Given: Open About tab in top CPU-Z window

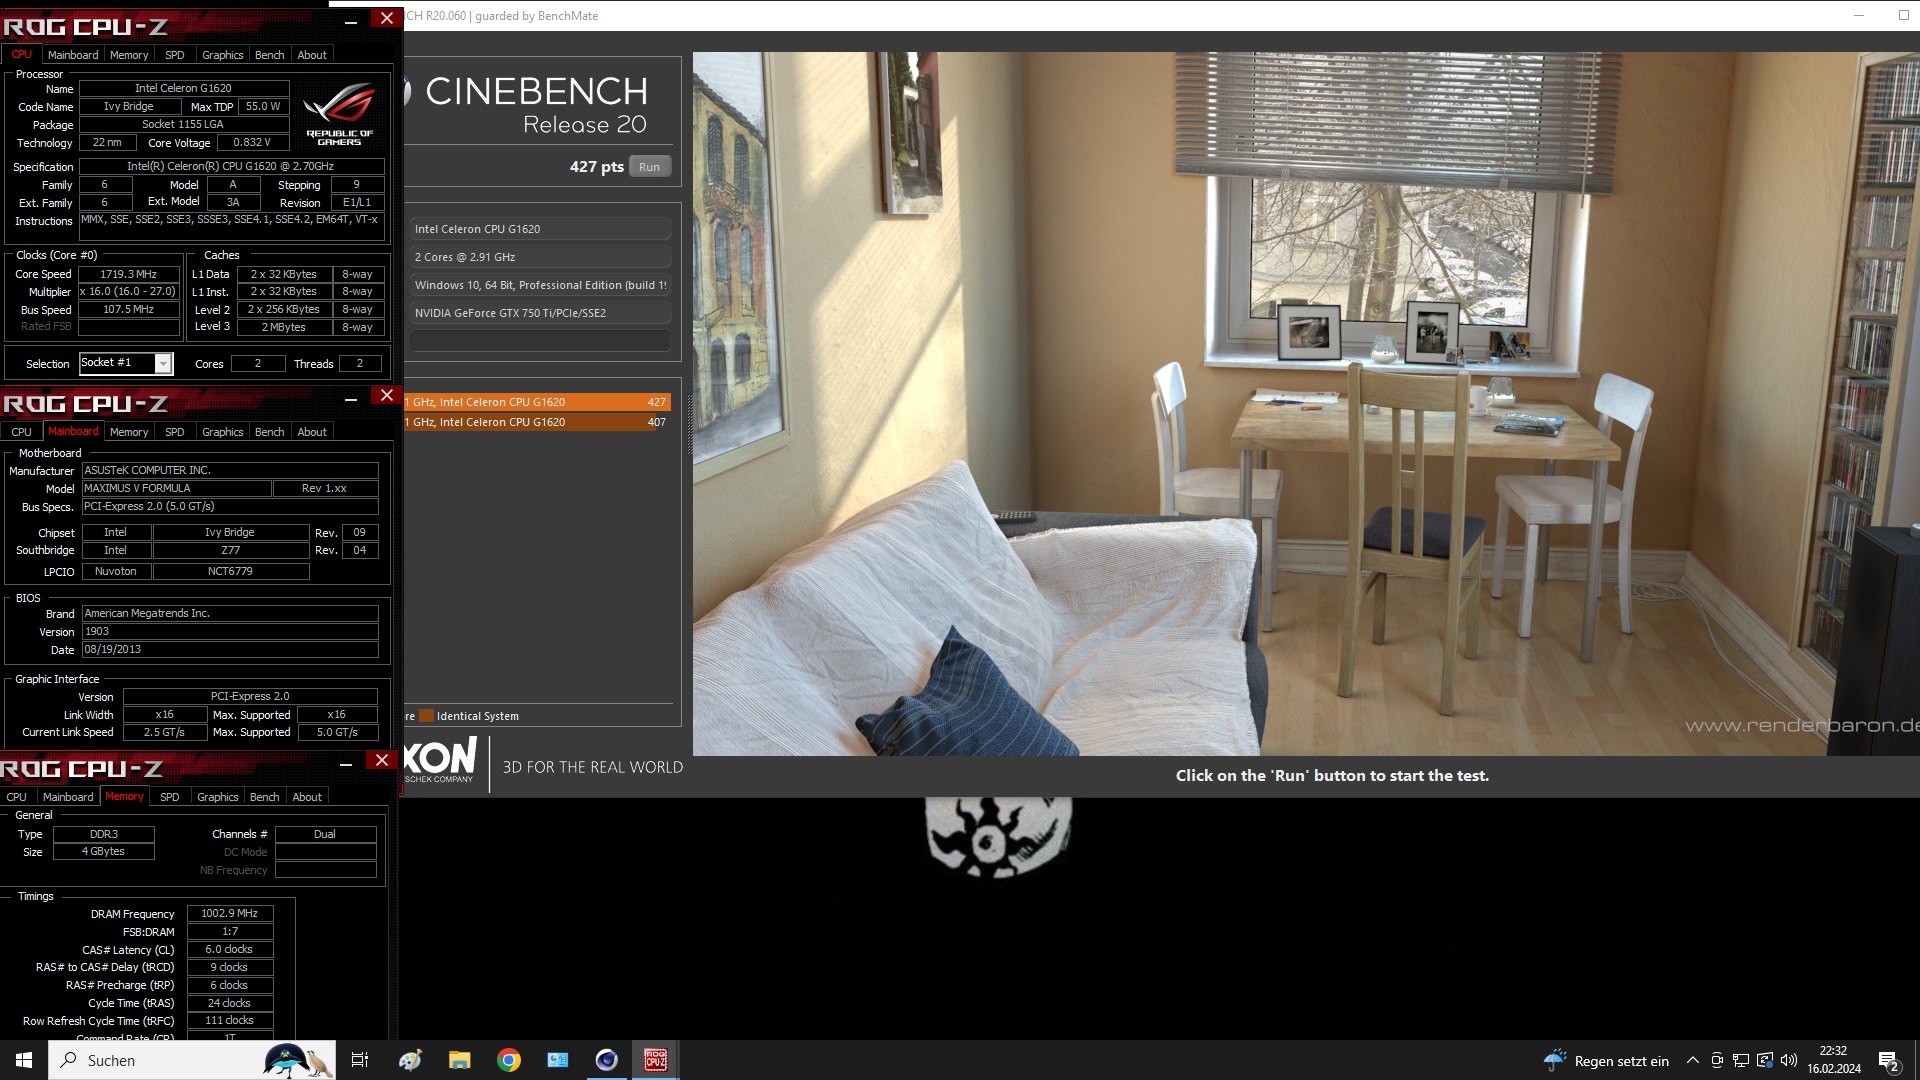Looking at the screenshot, I should pos(312,55).
